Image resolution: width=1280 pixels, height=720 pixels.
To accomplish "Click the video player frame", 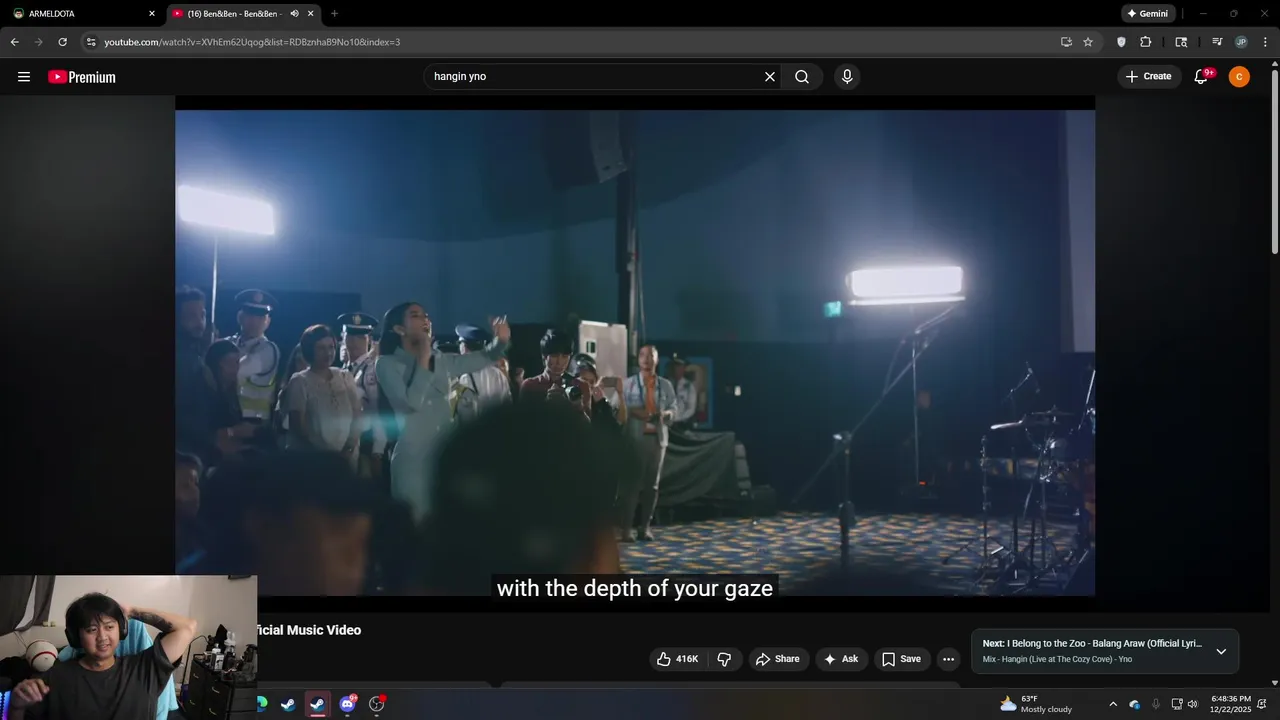I will click(635, 353).
